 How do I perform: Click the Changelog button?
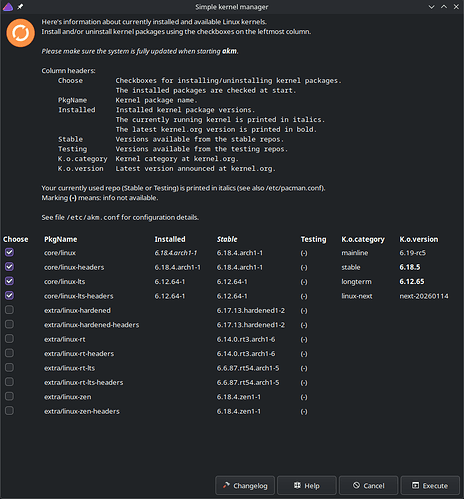[x=245, y=485]
